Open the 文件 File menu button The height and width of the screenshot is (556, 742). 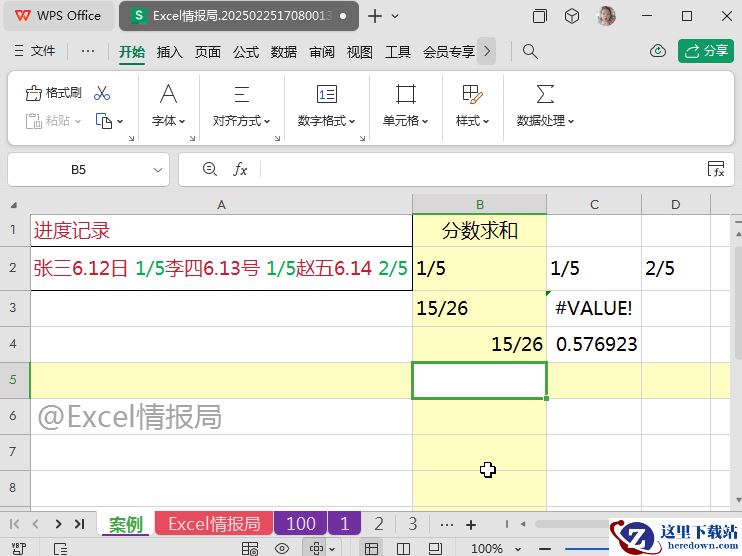[36, 51]
